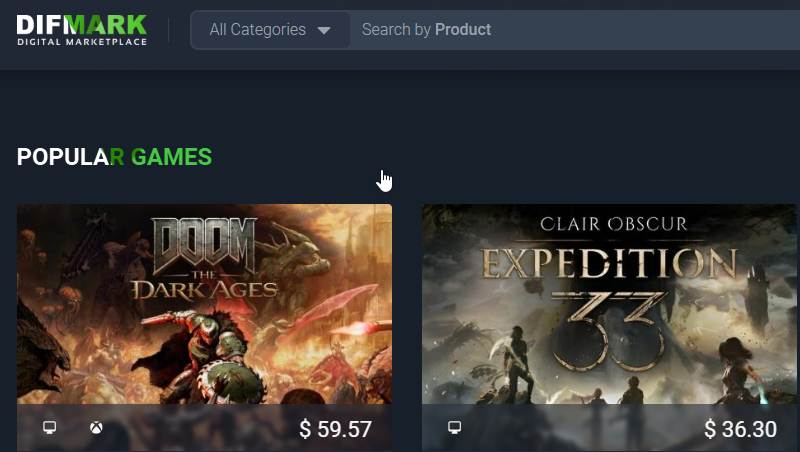Click the PC platform icon on Expedition 33 card
Viewport: 800px width, 452px height.
point(454,428)
